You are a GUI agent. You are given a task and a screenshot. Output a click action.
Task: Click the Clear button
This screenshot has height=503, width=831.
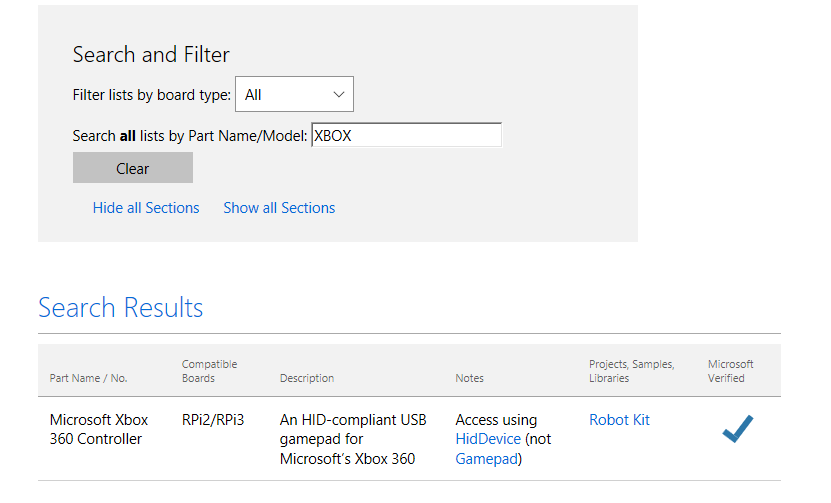click(132, 168)
